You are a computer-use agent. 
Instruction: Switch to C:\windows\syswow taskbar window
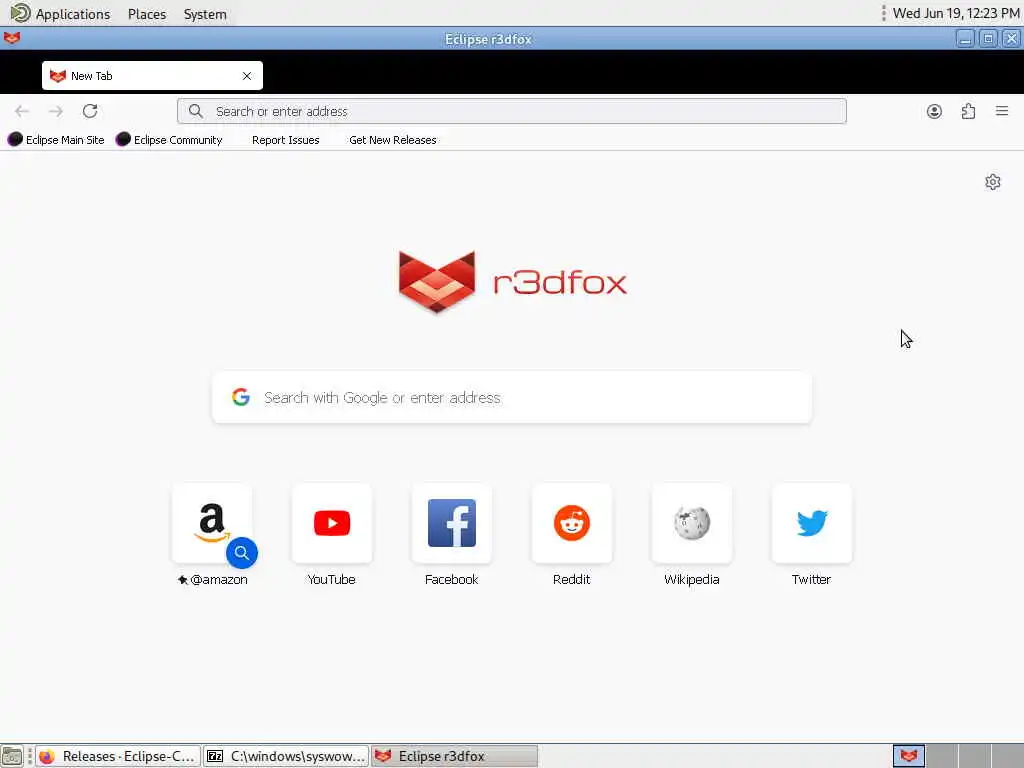[286, 756]
